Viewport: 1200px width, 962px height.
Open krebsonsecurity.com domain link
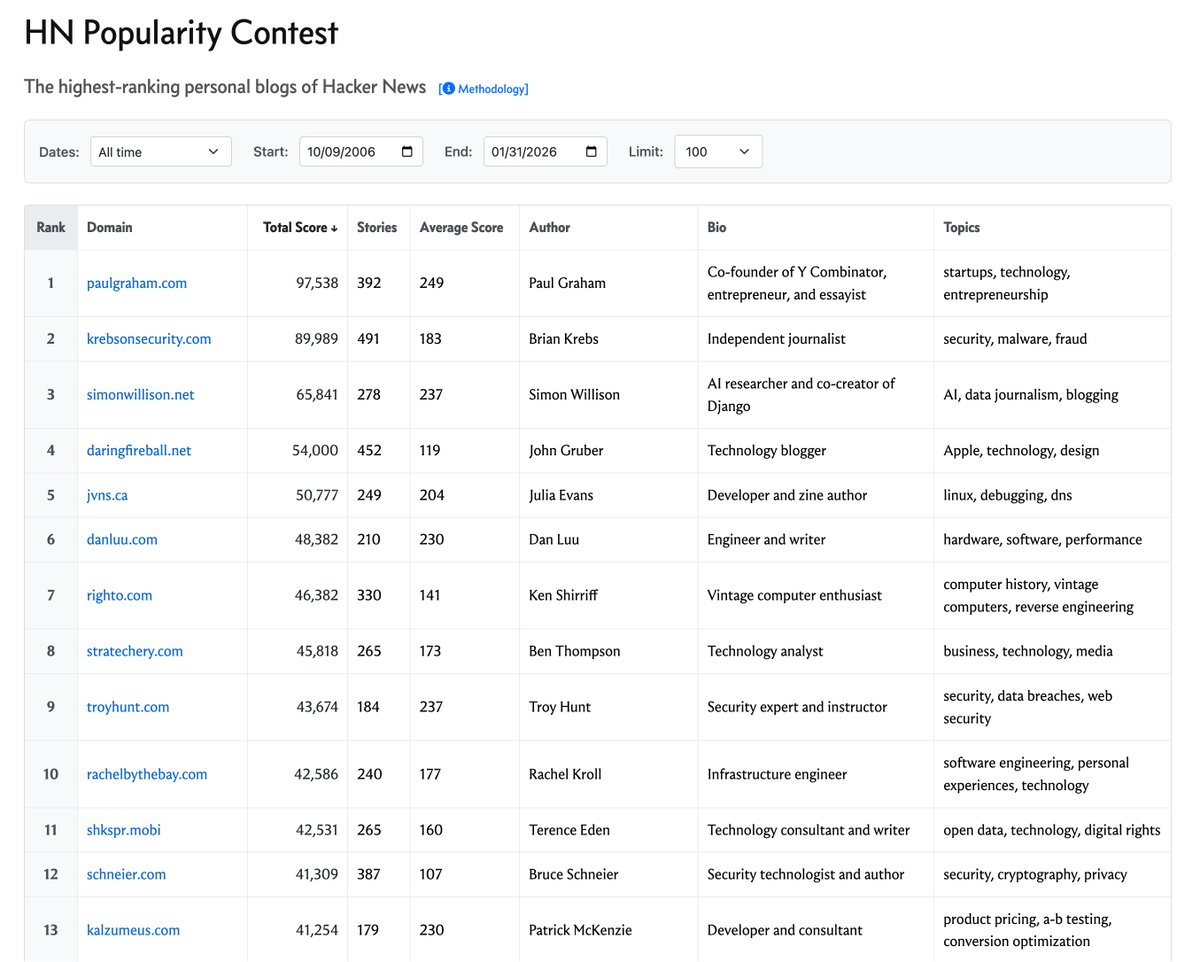pyautogui.click(x=149, y=339)
